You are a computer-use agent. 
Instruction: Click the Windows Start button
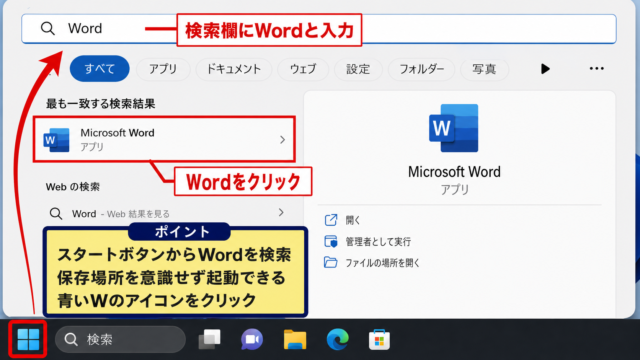pyautogui.click(x=28, y=339)
